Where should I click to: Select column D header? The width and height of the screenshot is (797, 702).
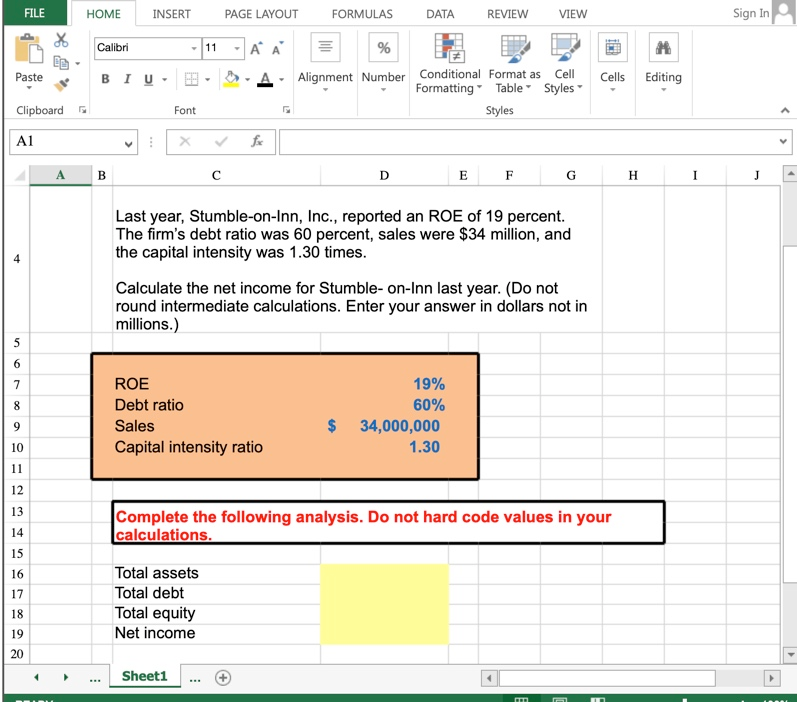tap(384, 175)
